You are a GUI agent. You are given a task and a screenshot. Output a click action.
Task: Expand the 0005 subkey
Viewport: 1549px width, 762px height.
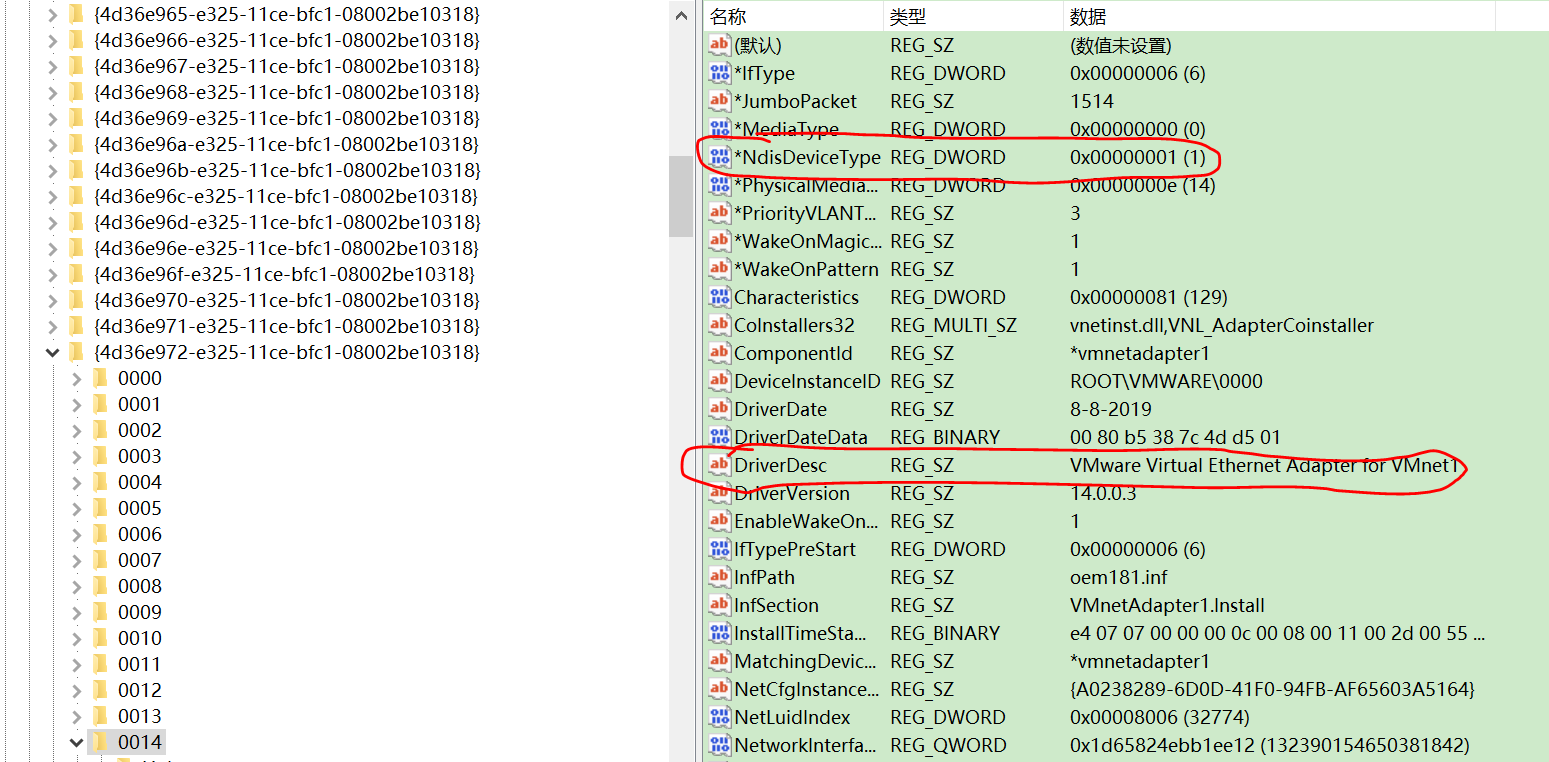tap(77, 508)
